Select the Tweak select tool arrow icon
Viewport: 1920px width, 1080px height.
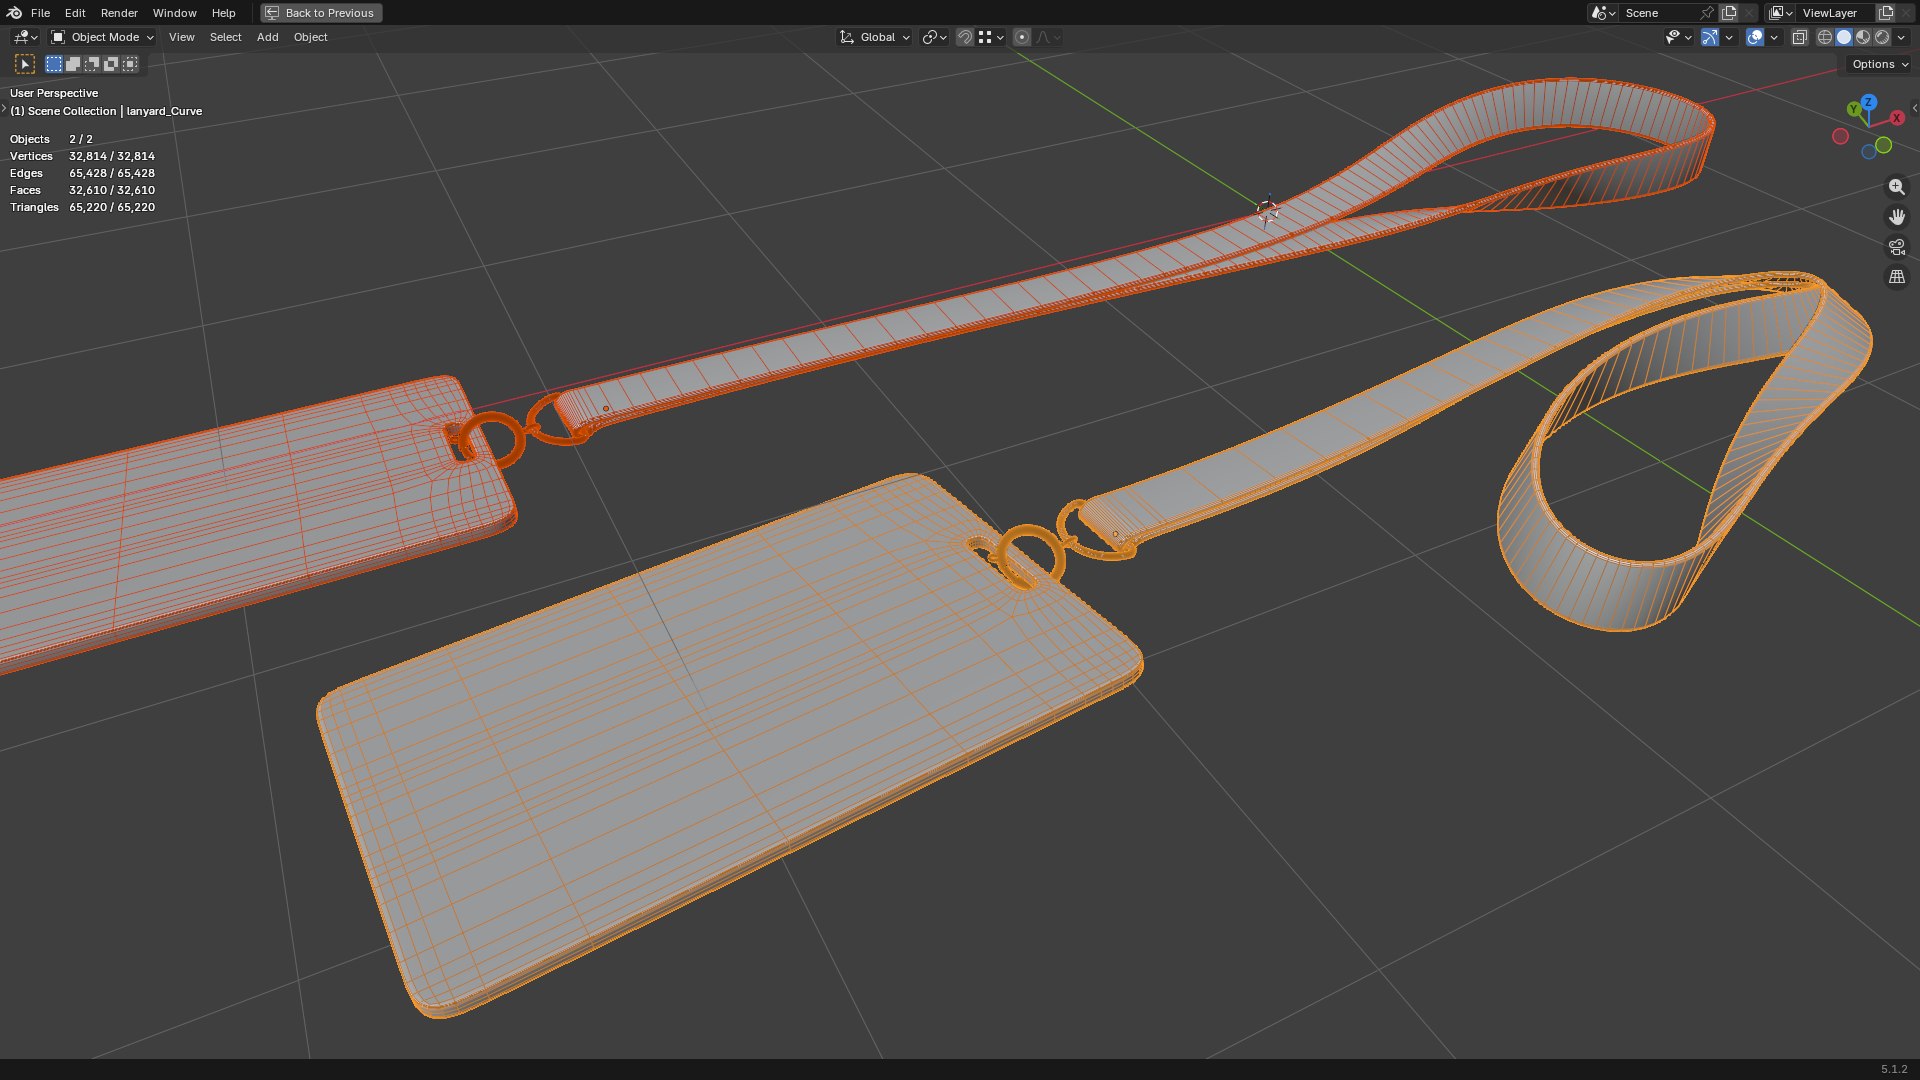(25, 64)
